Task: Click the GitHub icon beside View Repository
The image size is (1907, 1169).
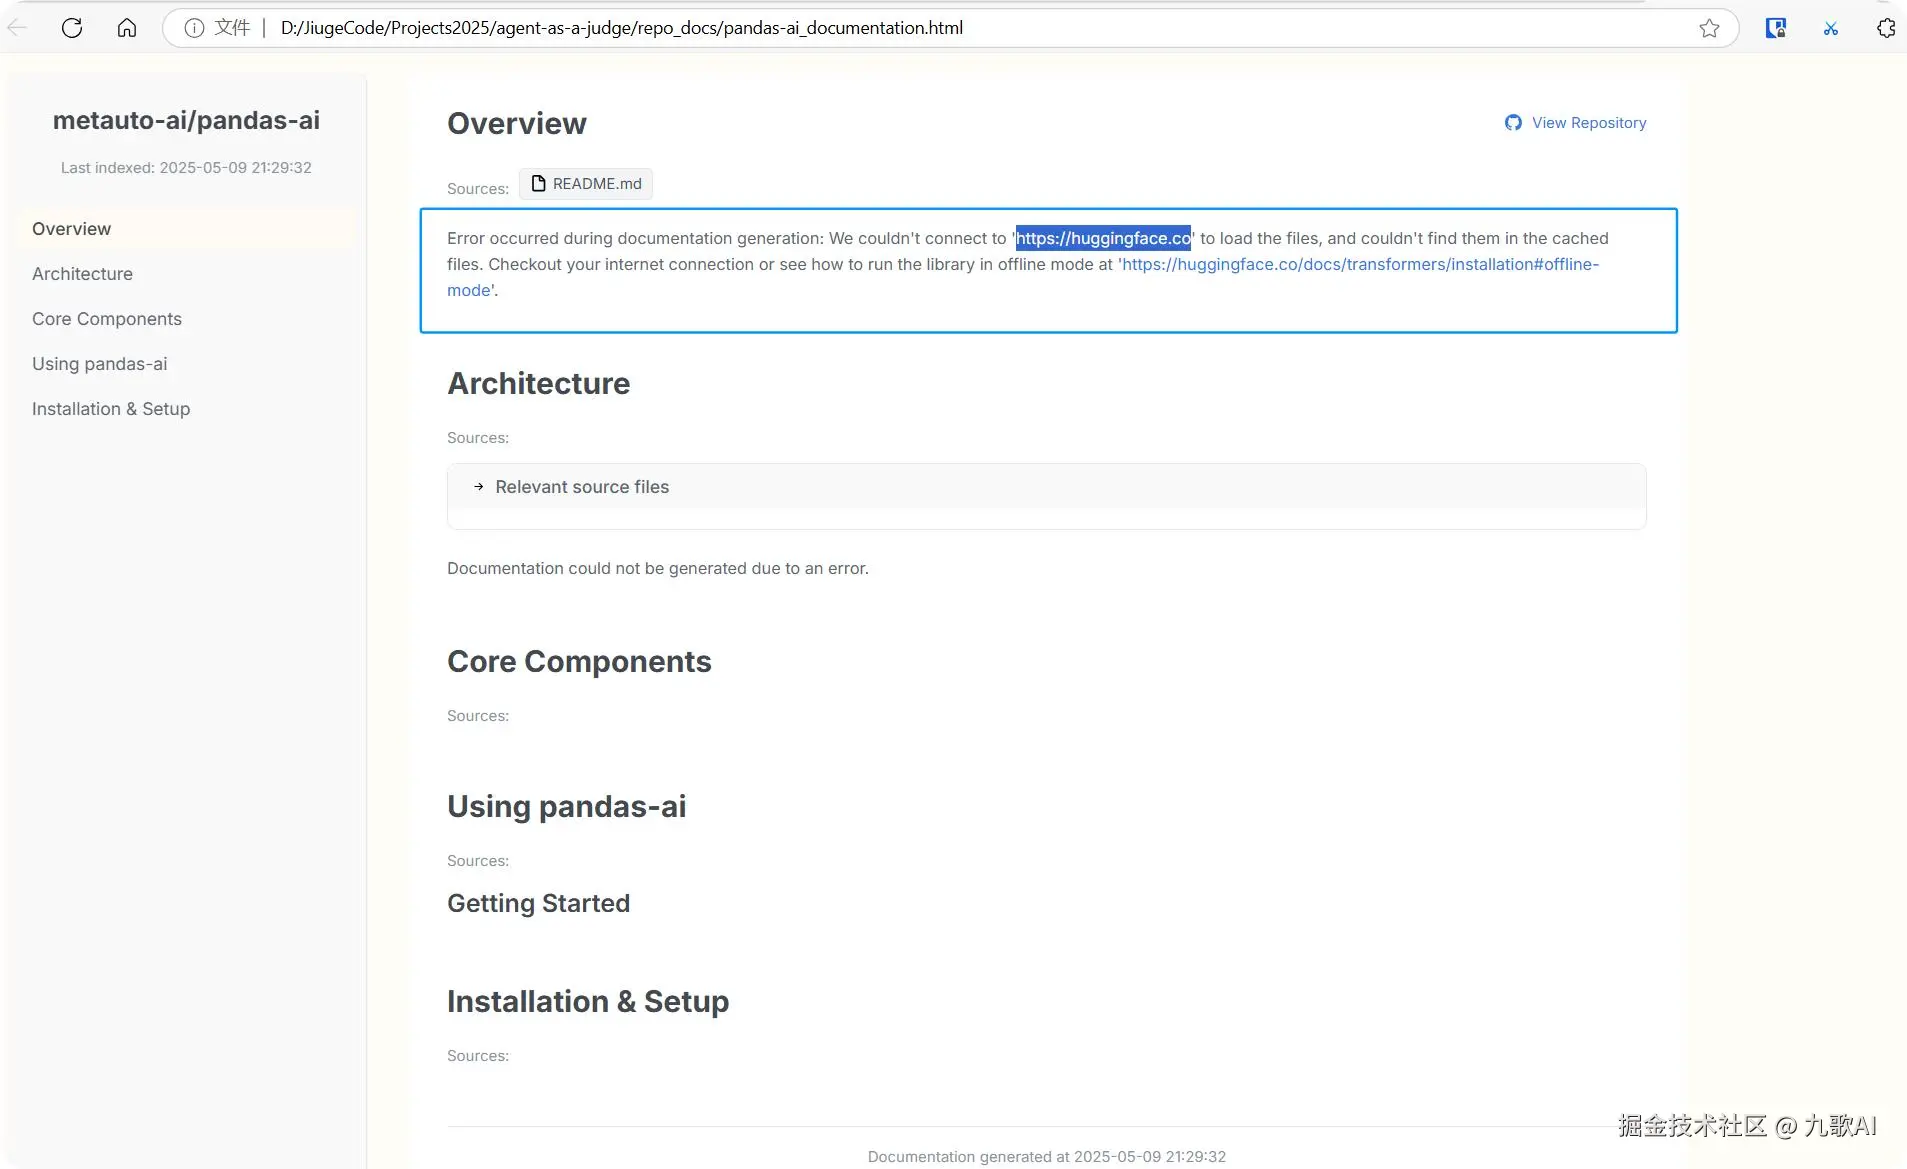Action: 1513,123
